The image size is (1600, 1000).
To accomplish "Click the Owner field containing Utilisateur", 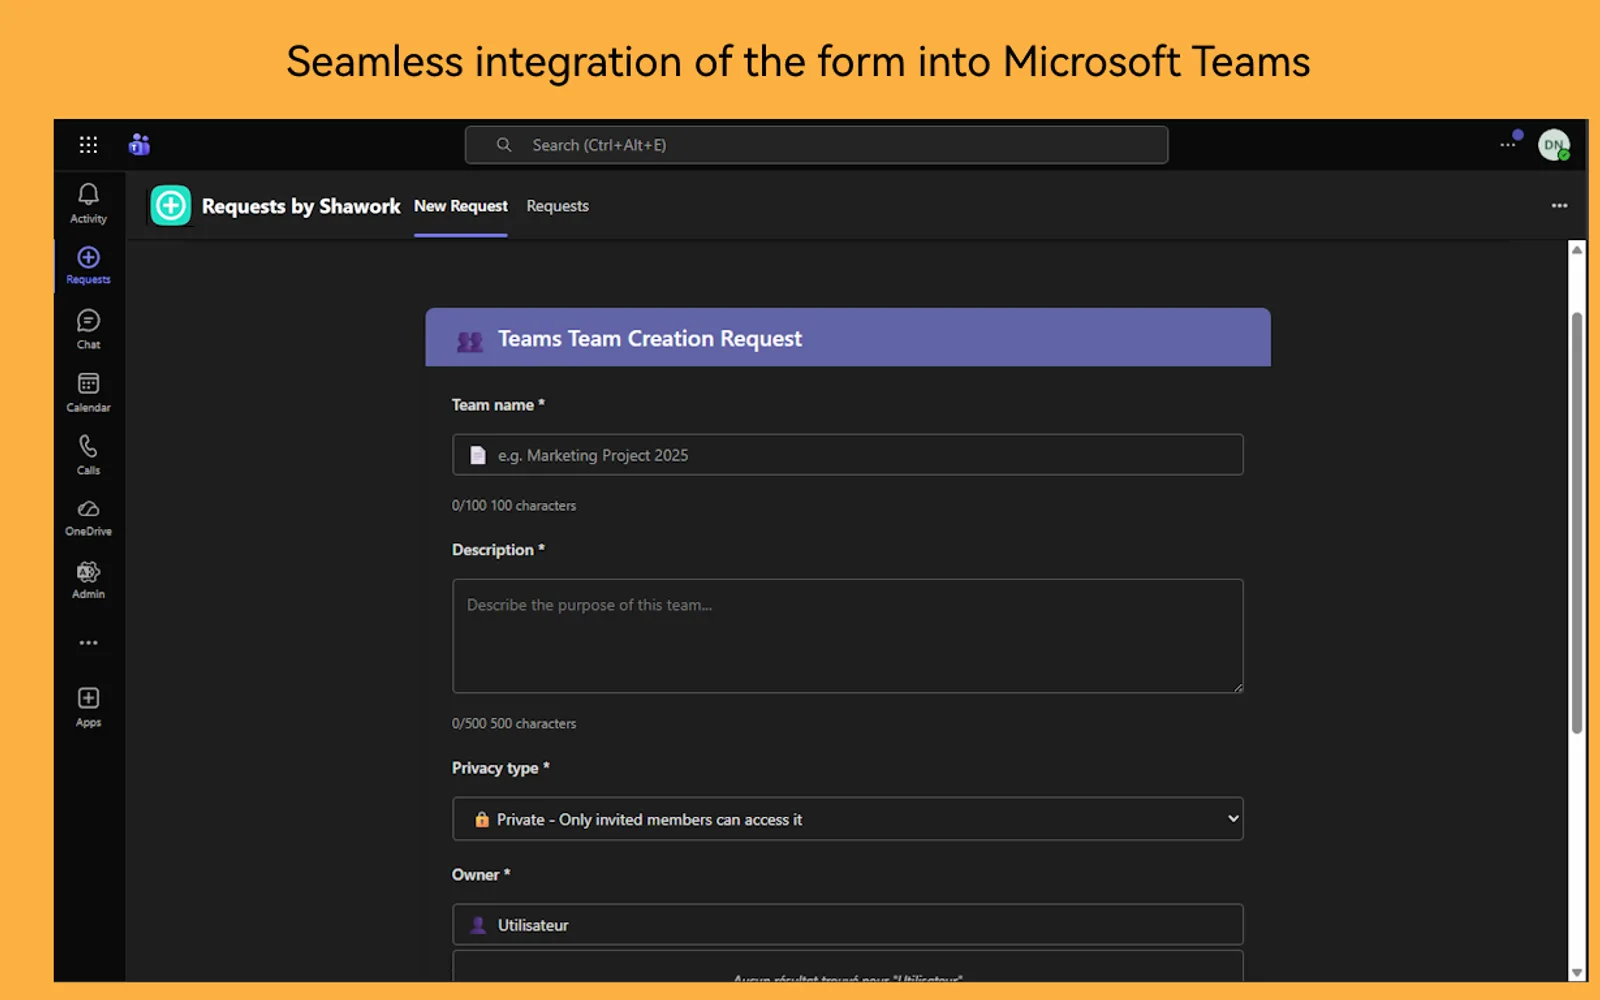I will click(848, 925).
